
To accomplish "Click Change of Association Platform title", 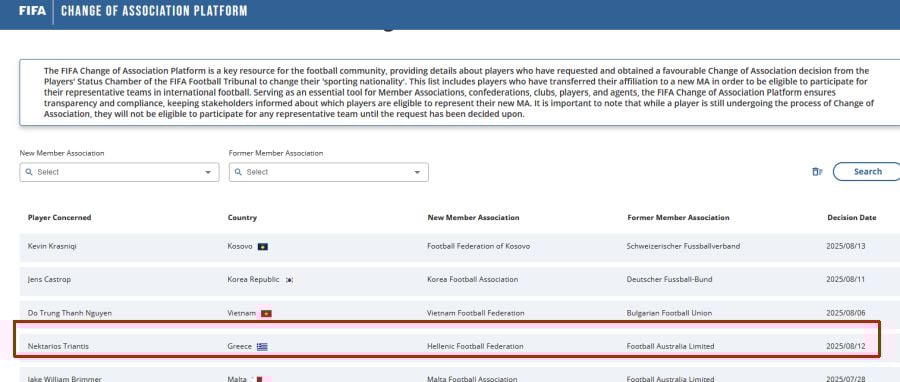I will point(154,11).
